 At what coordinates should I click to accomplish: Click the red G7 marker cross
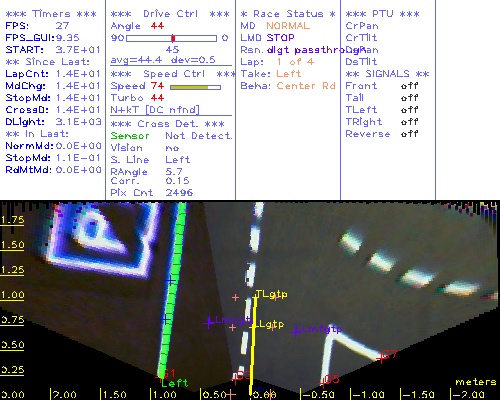[x=380, y=358]
